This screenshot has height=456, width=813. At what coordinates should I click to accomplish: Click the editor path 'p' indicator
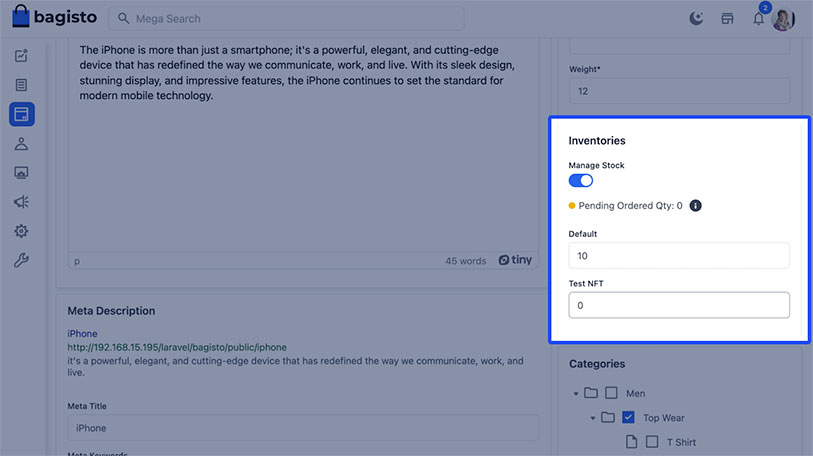click(77, 261)
